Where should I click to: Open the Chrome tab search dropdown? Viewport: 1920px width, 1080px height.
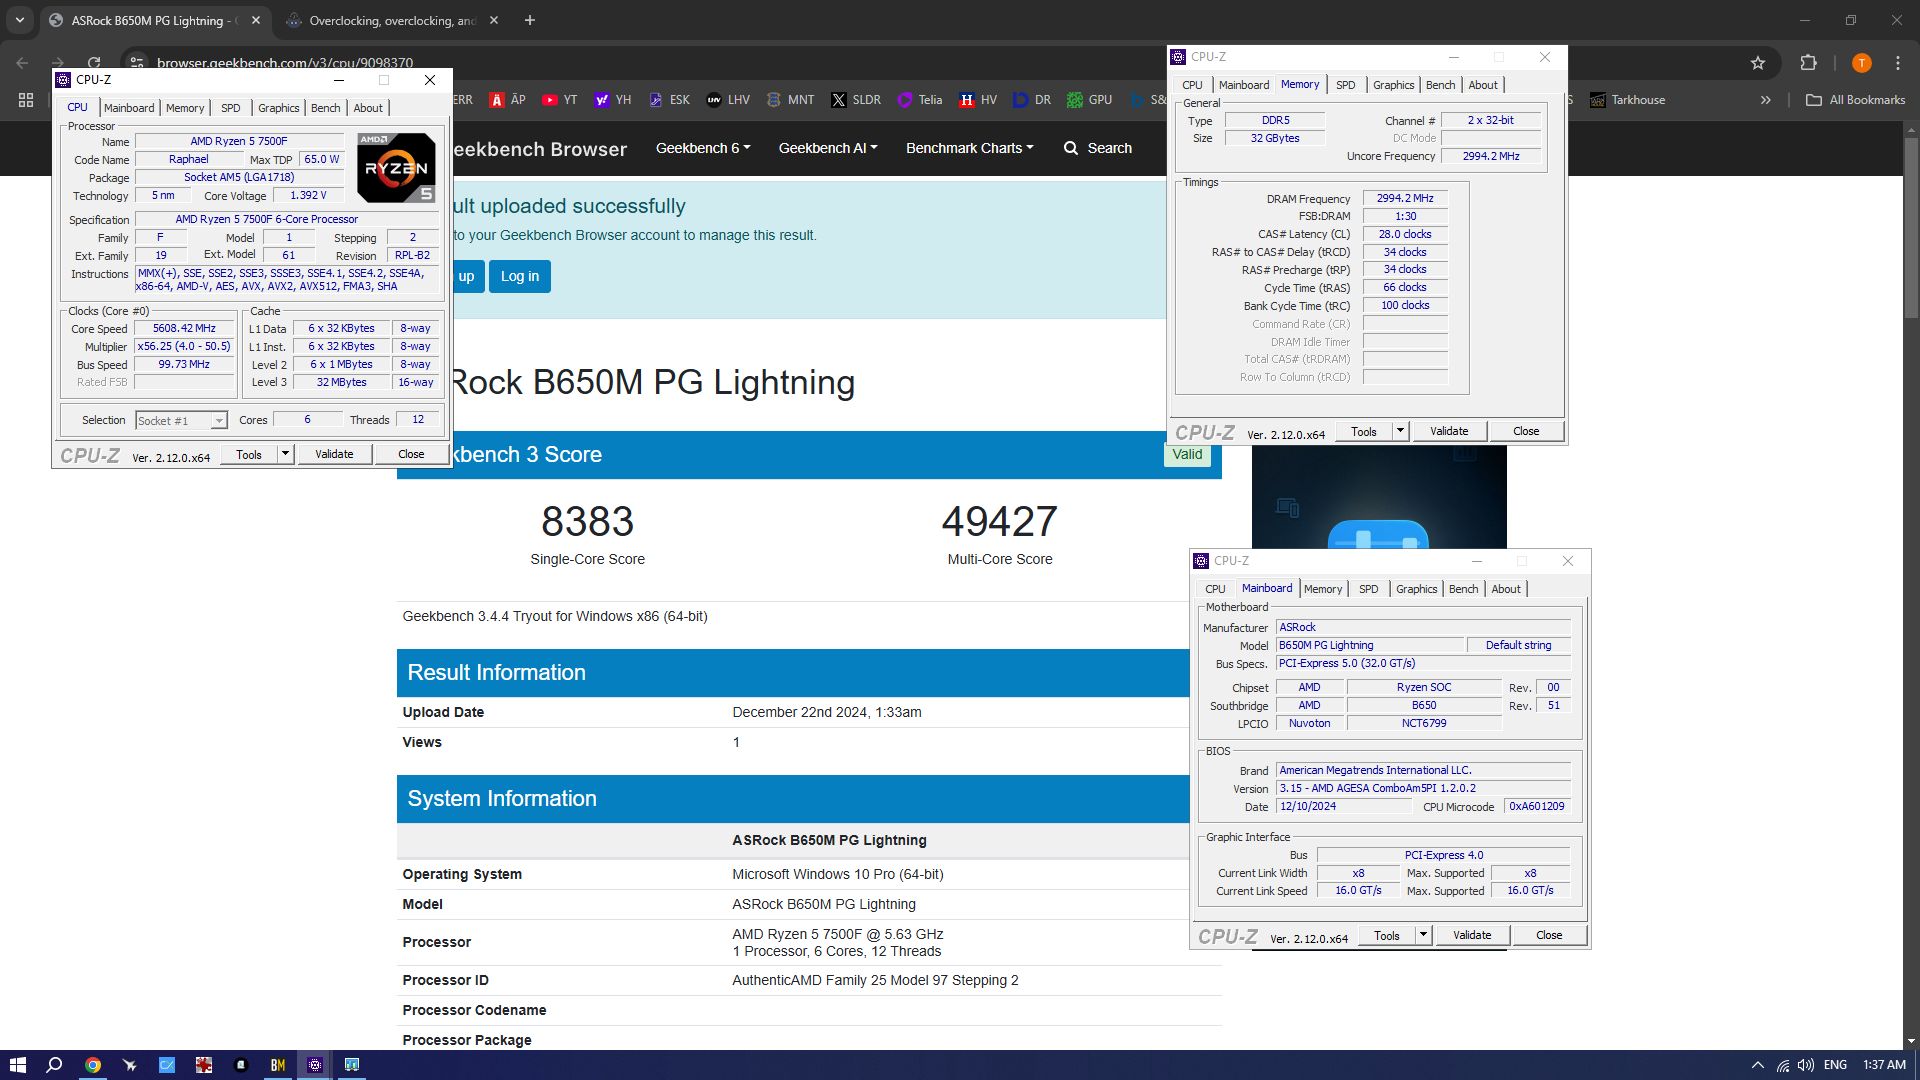[19, 20]
